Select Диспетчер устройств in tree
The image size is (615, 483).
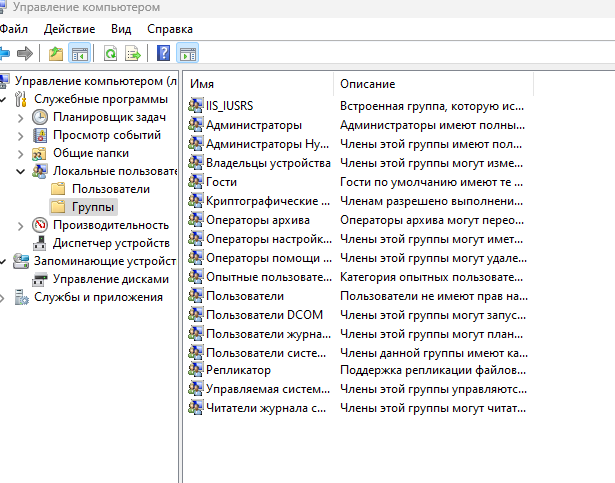(111, 243)
